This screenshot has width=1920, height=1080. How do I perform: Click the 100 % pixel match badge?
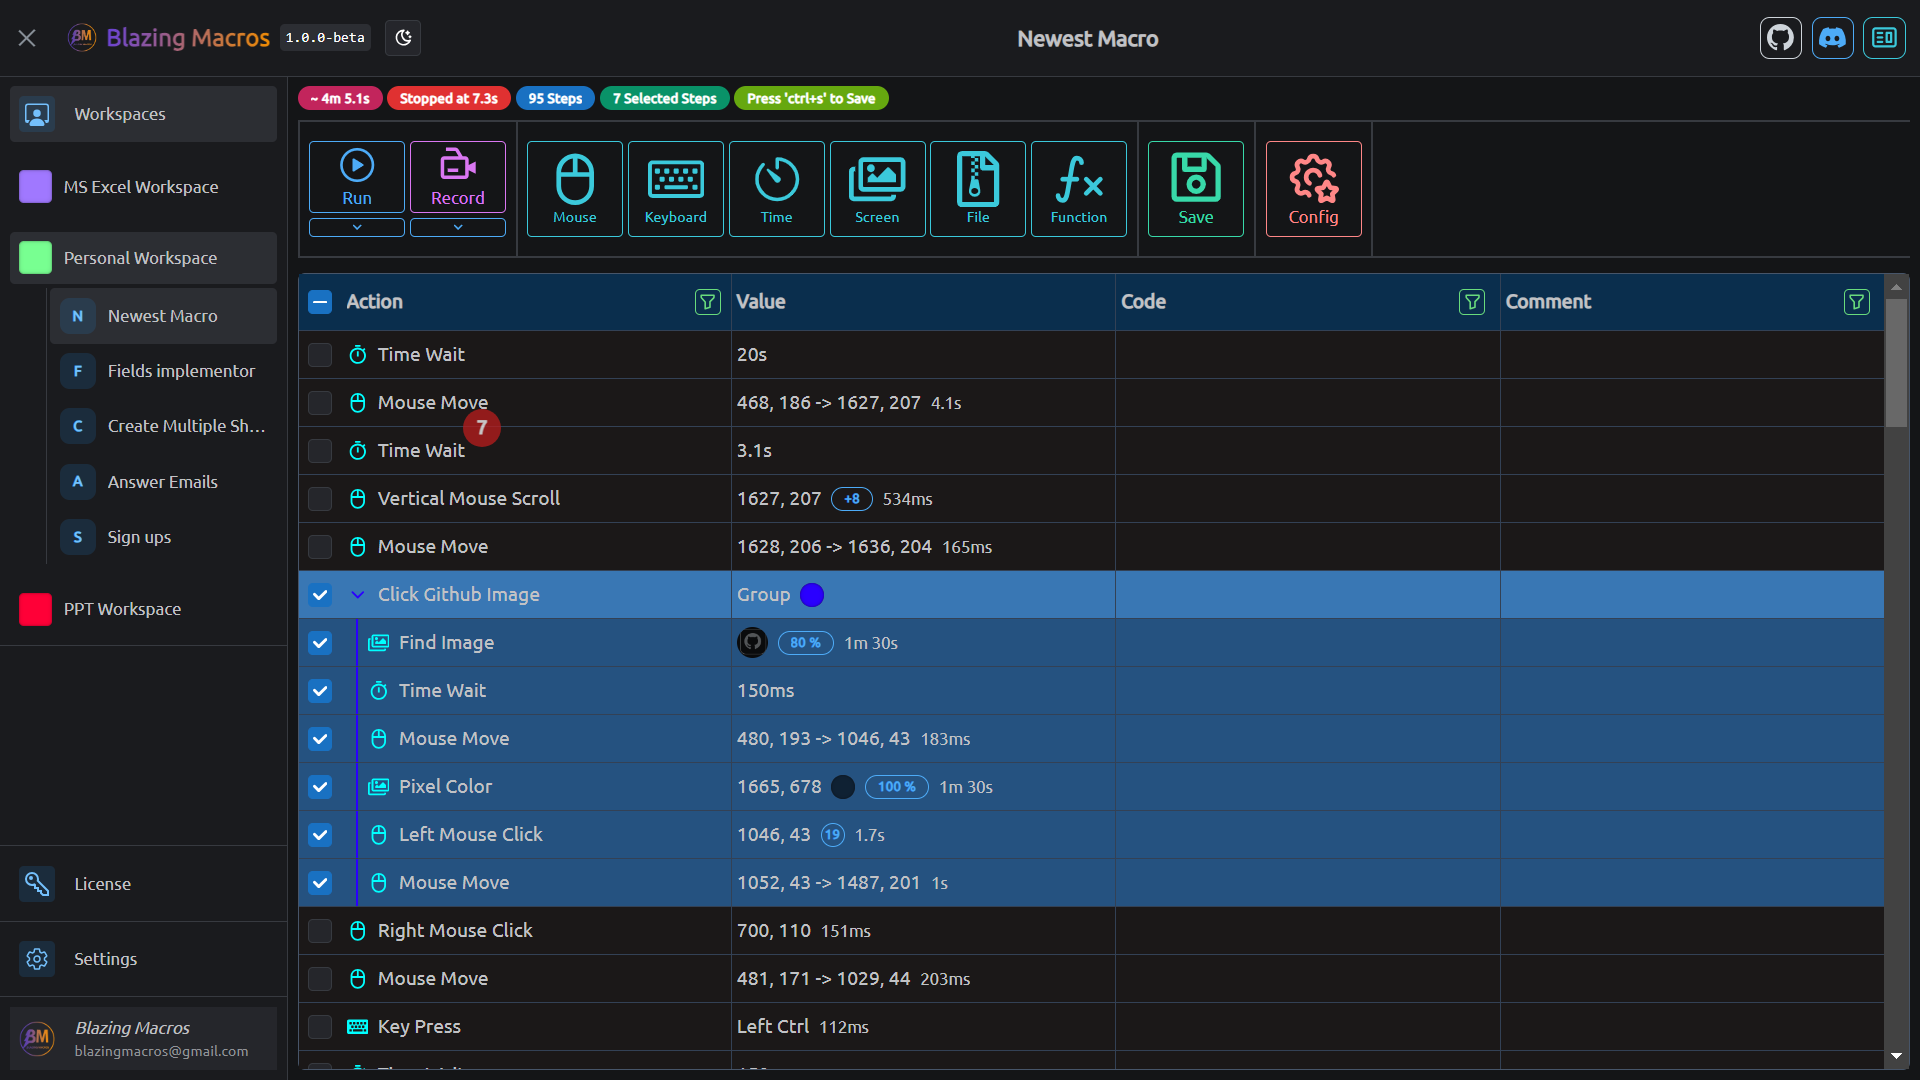896,787
